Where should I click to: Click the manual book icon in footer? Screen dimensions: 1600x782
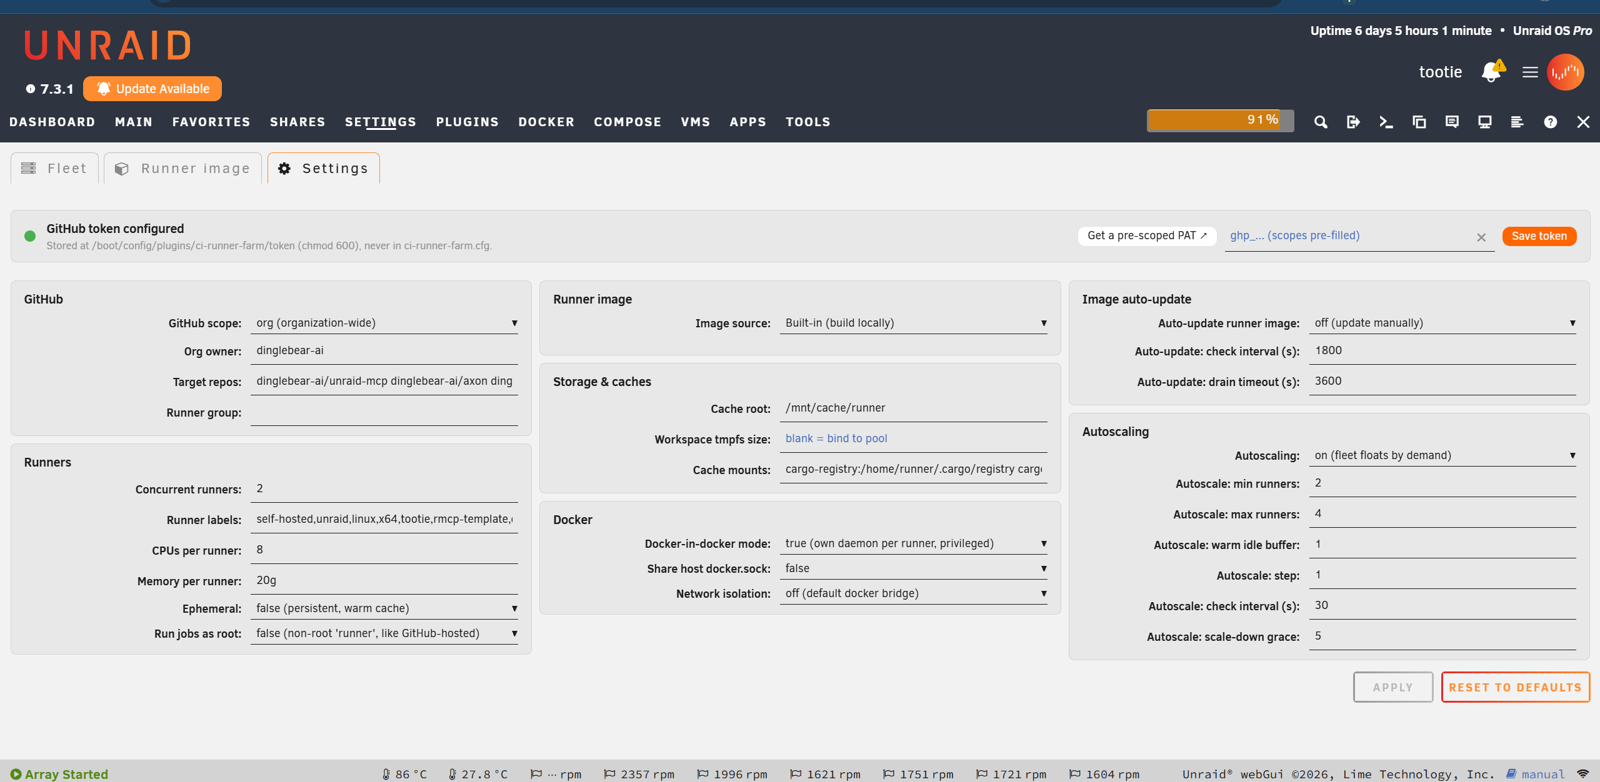tap(1511, 774)
